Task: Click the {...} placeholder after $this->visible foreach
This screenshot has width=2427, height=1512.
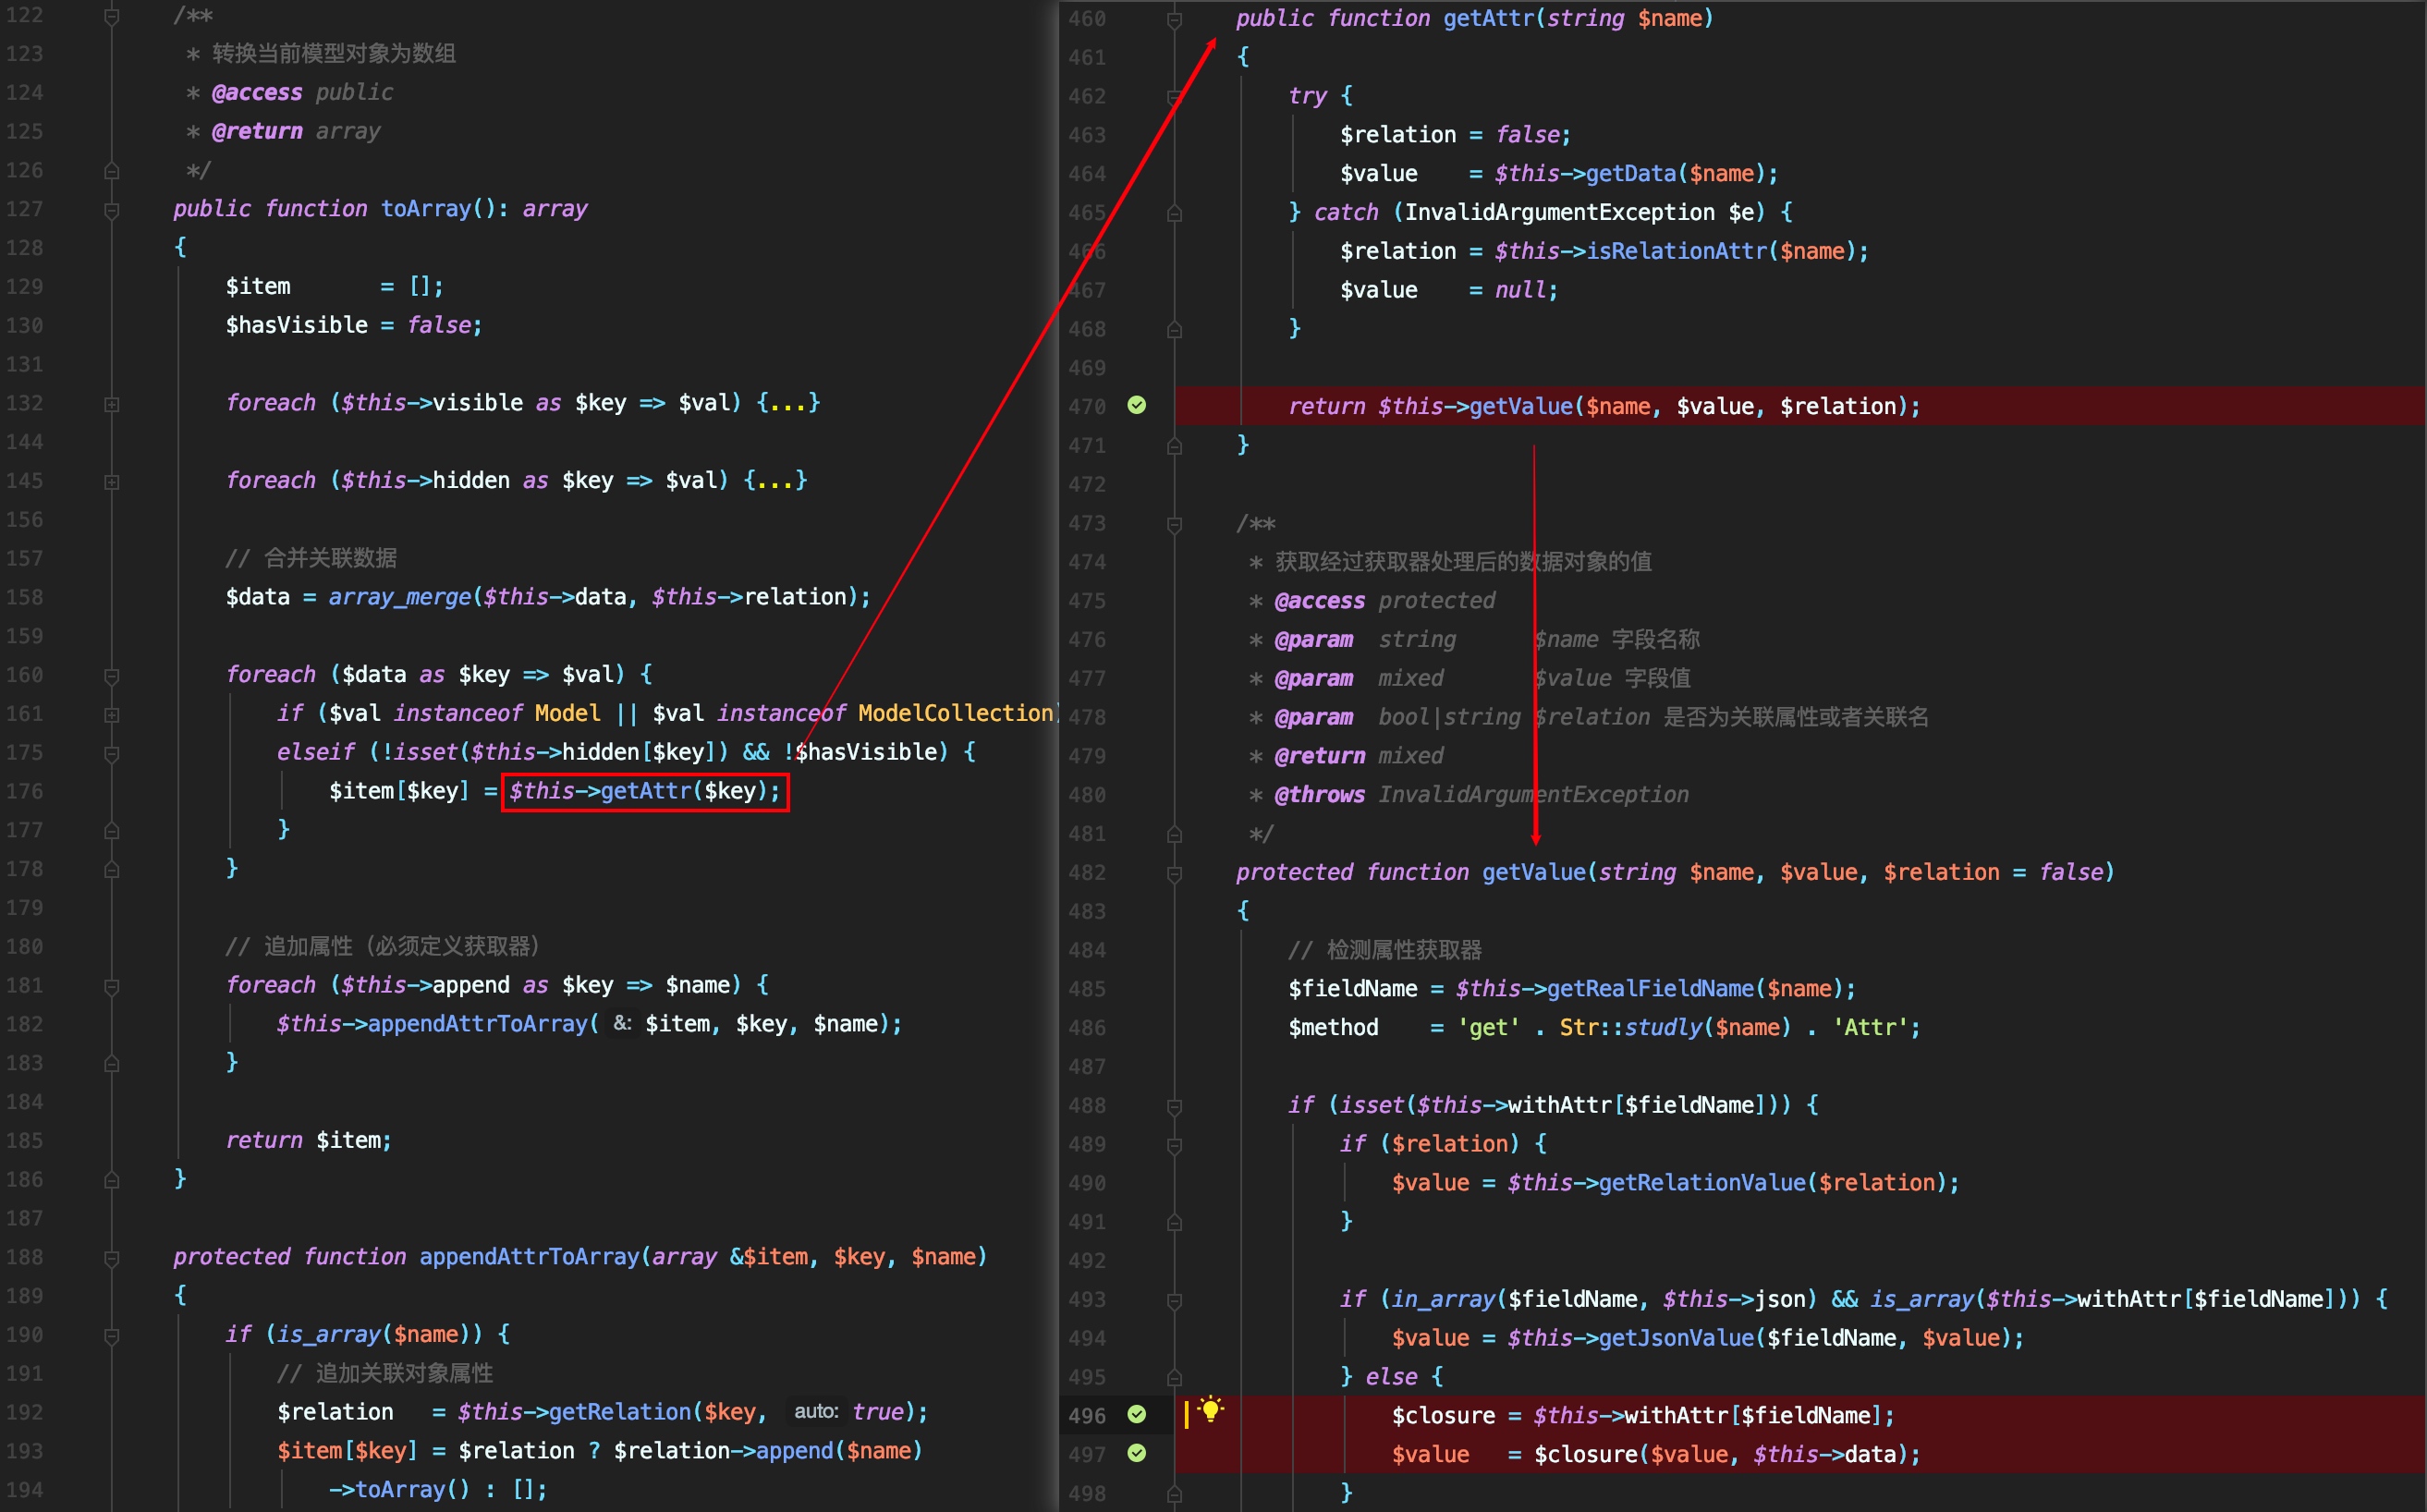Action: tap(788, 402)
